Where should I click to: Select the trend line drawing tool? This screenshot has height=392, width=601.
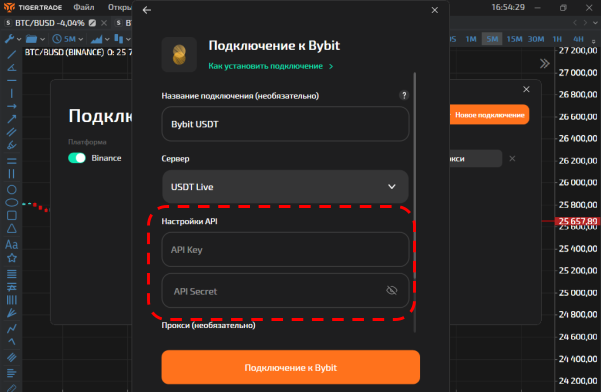click(x=11, y=55)
